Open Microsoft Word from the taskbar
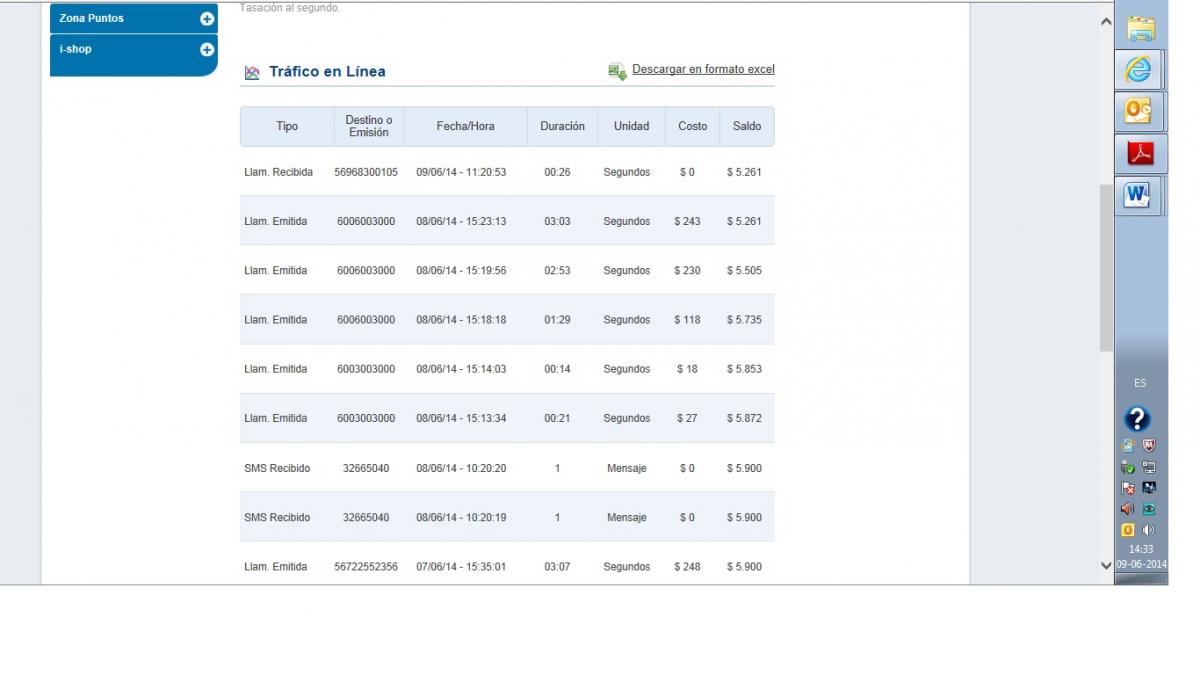Screen dimensions: 1200x675 pos(1139,195)
